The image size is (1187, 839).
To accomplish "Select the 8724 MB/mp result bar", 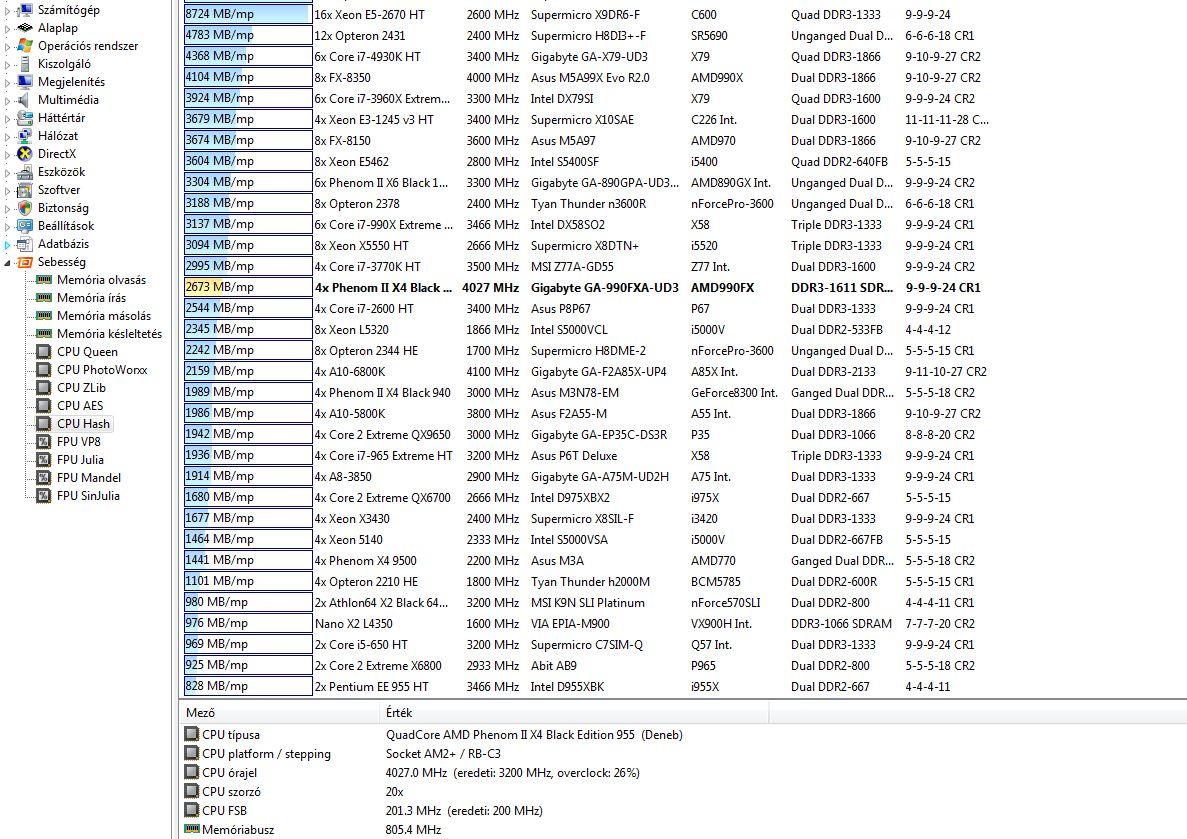I will [248, 14].
